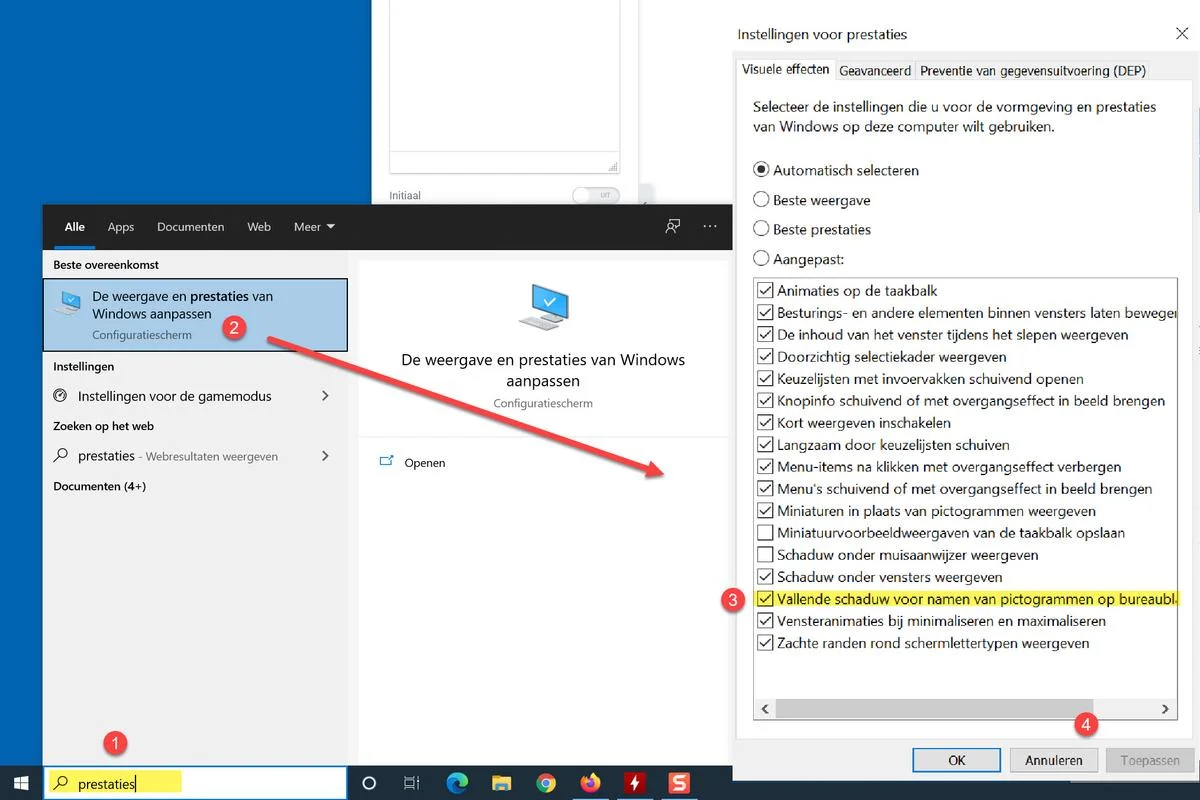Screen dimensions: 1200x800
Task: Click the red lightning bolt taskbar icon
Action: click(635, 783)
